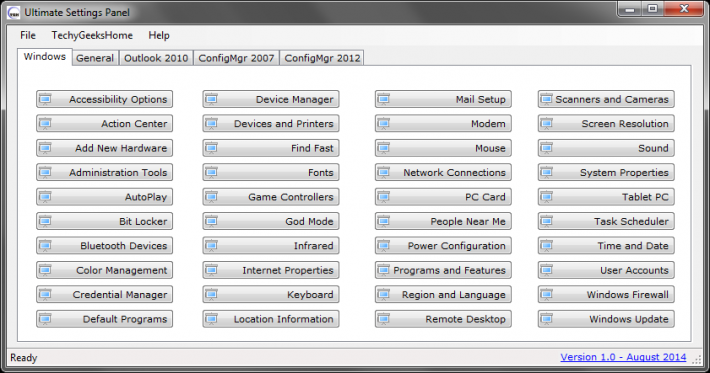Open the TechyGeeksHome menu
Image resolution: width=710 pixels, height=373 pixels.
[x=92, y=35]
